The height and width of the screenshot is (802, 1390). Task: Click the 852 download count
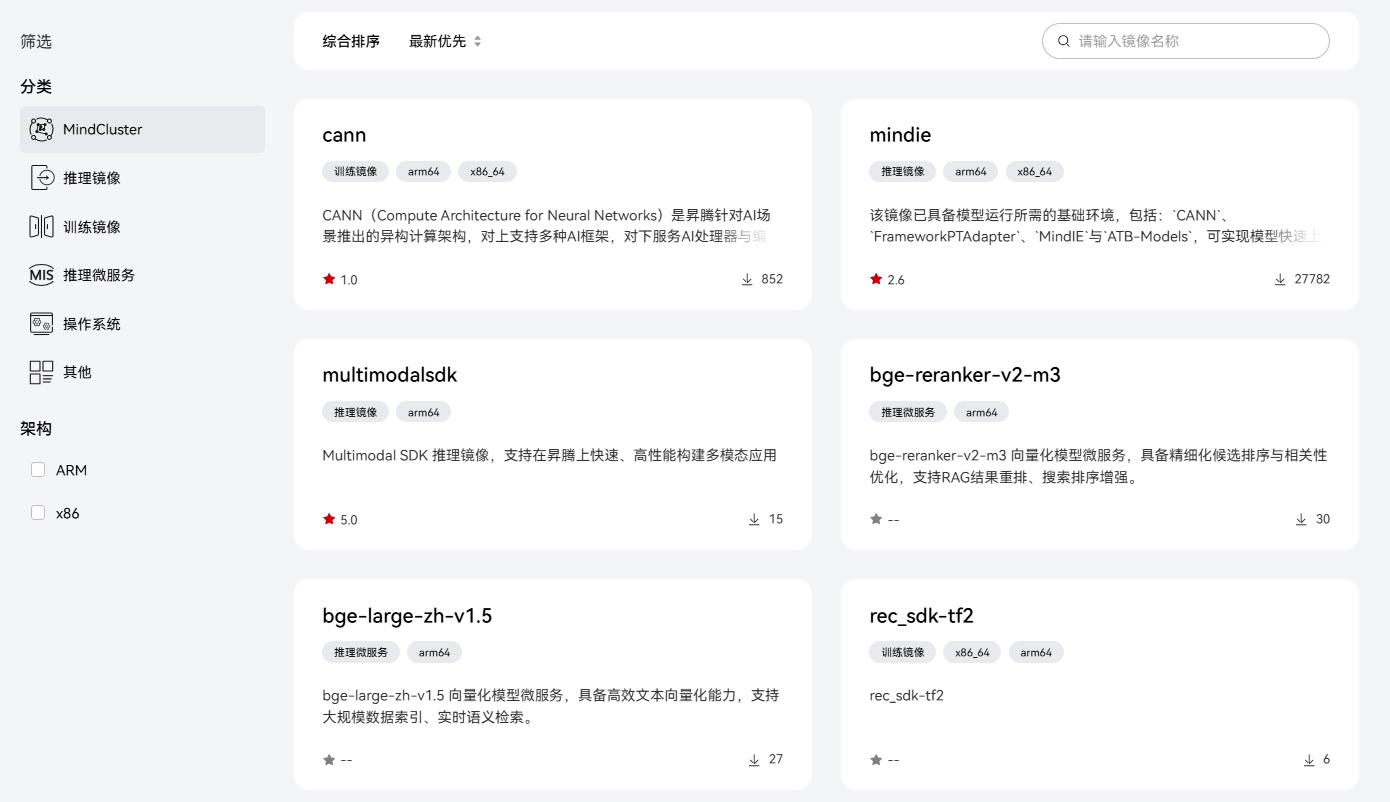click(772, 279)
